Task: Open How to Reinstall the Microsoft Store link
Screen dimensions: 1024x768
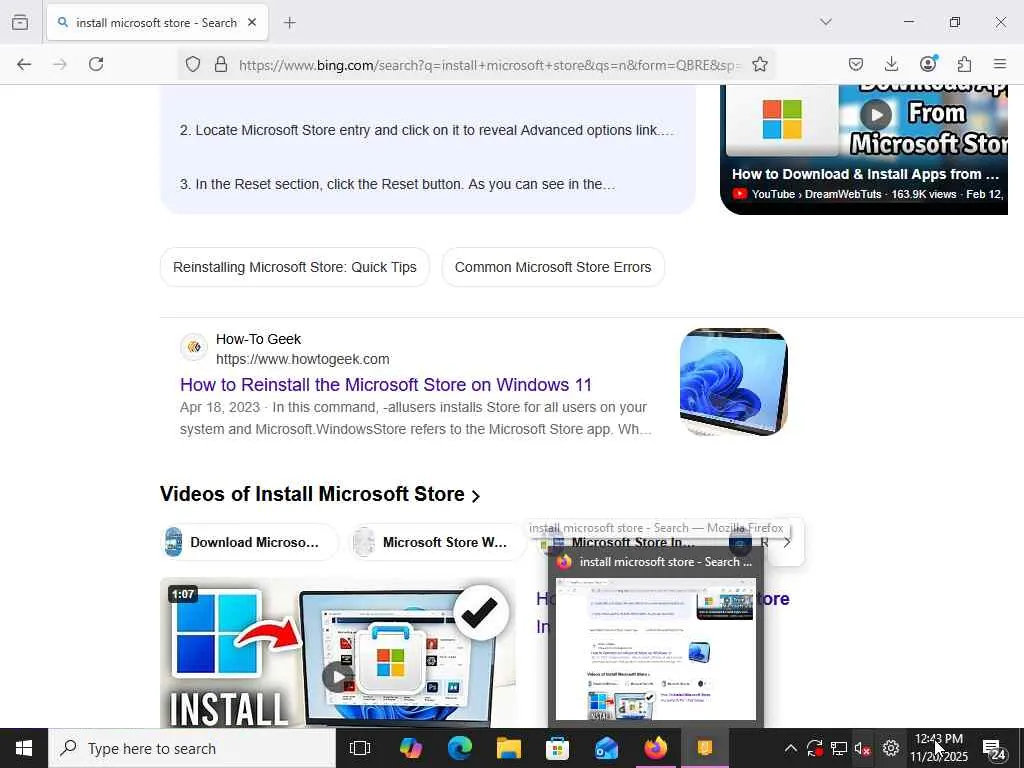Action: coord(386,385)
